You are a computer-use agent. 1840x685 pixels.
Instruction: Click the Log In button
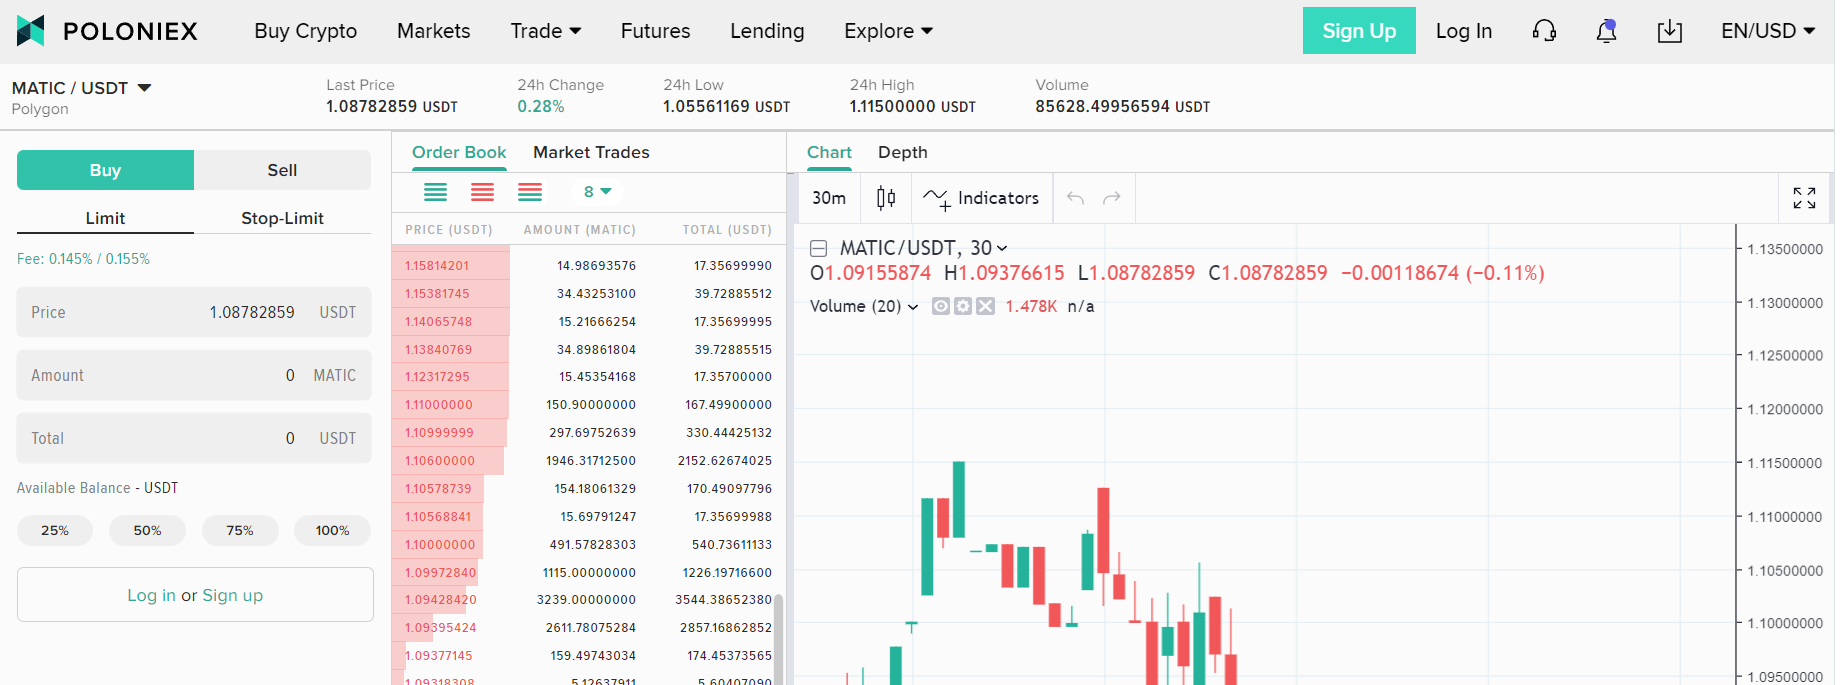click(1464, 31)
